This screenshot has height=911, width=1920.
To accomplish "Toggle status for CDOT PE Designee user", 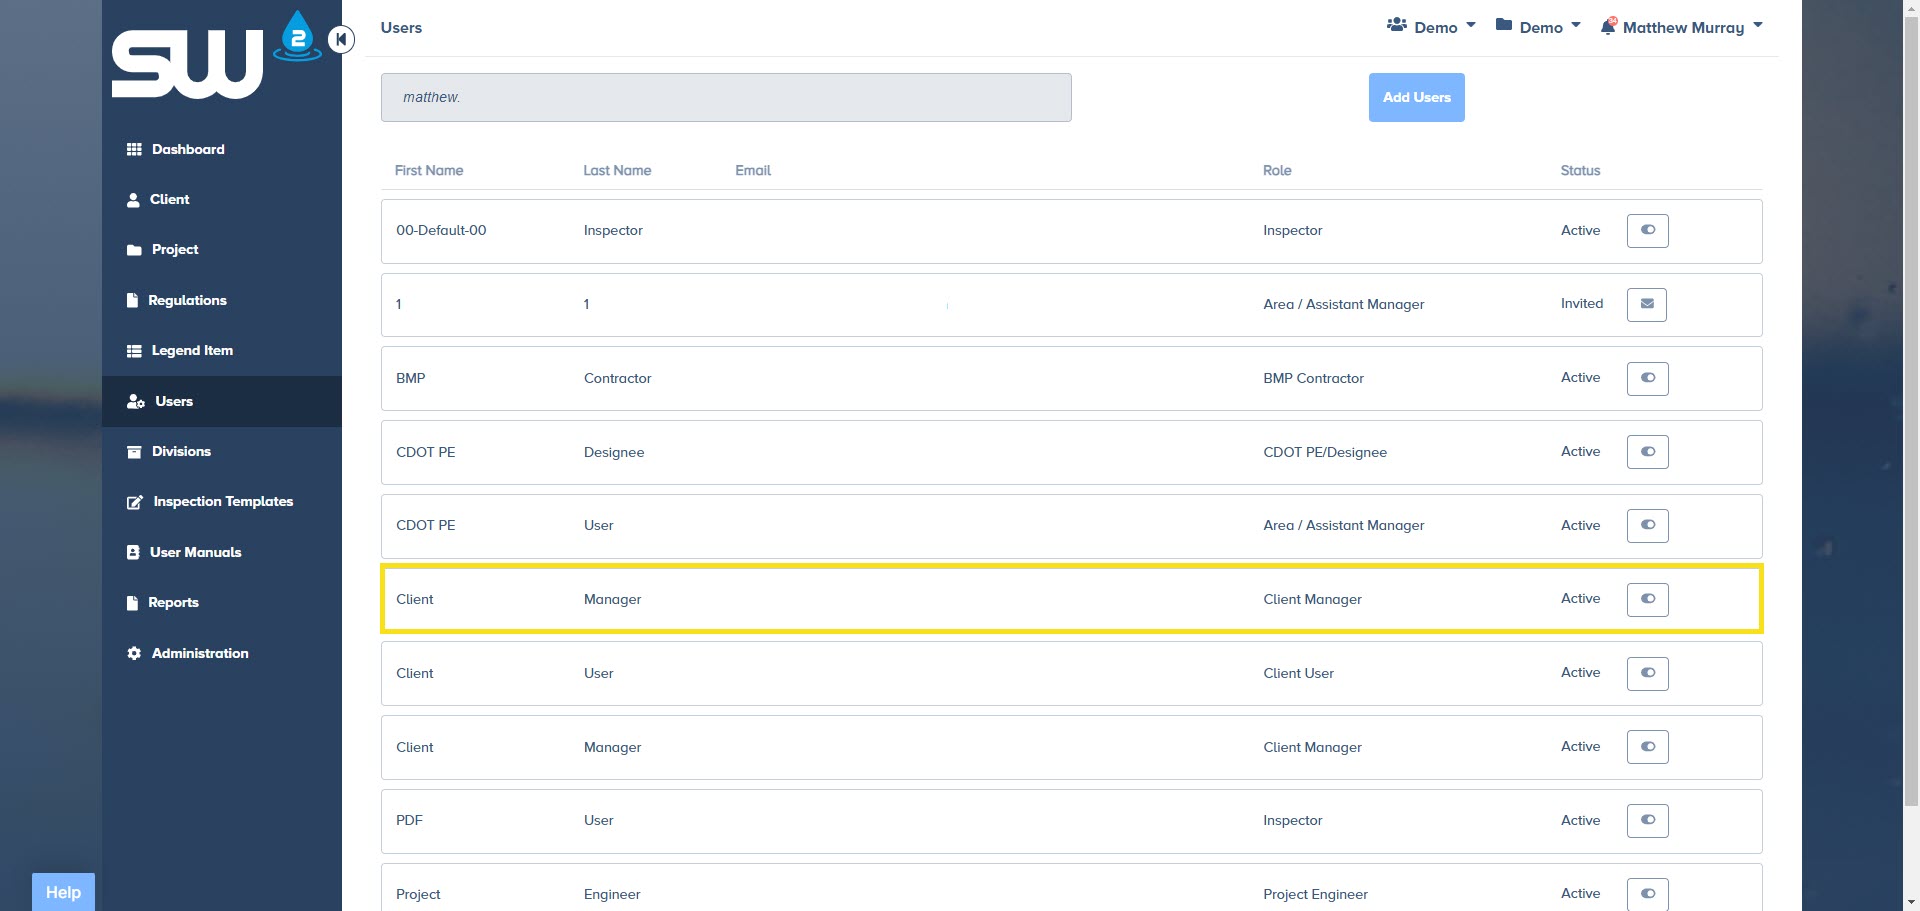I will click(x=1647, y=452).
